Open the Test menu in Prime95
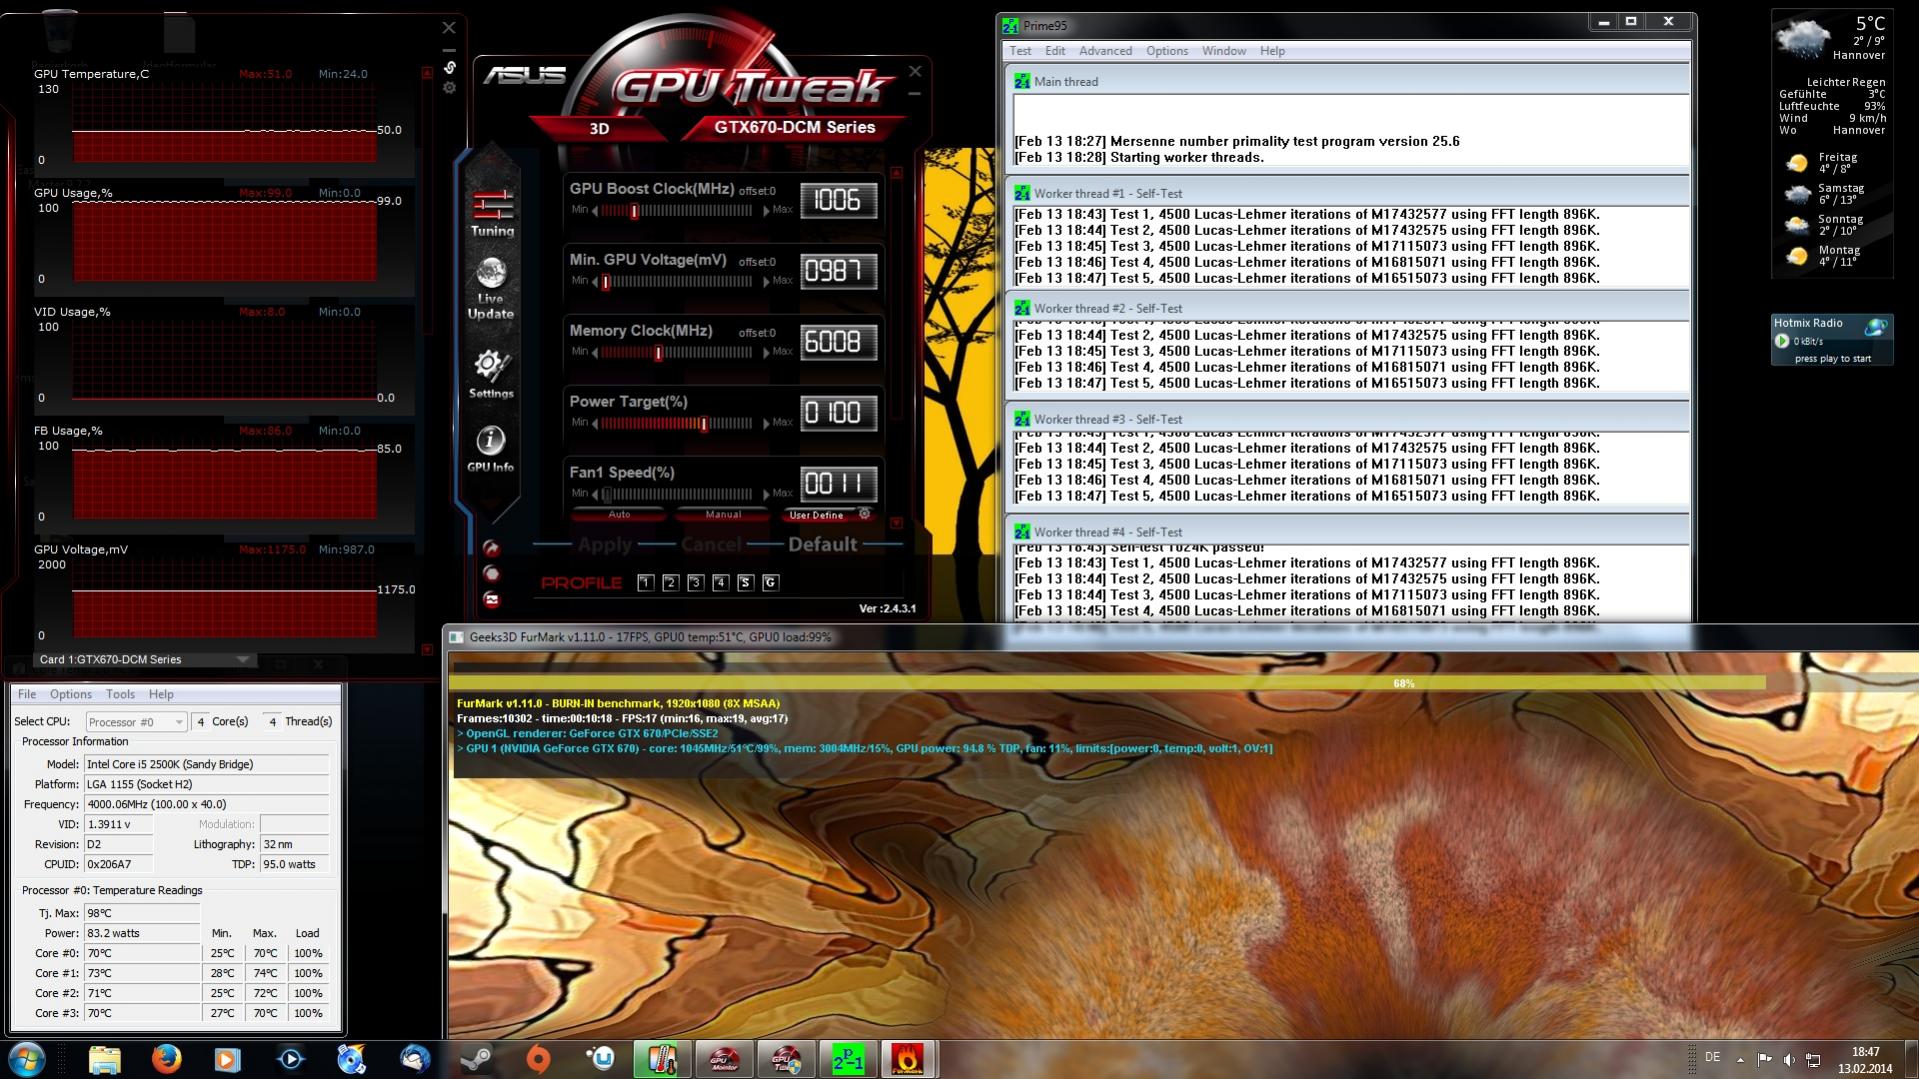The height and width of the screenshot is (1079, 1919). (x=1020, y=51)
